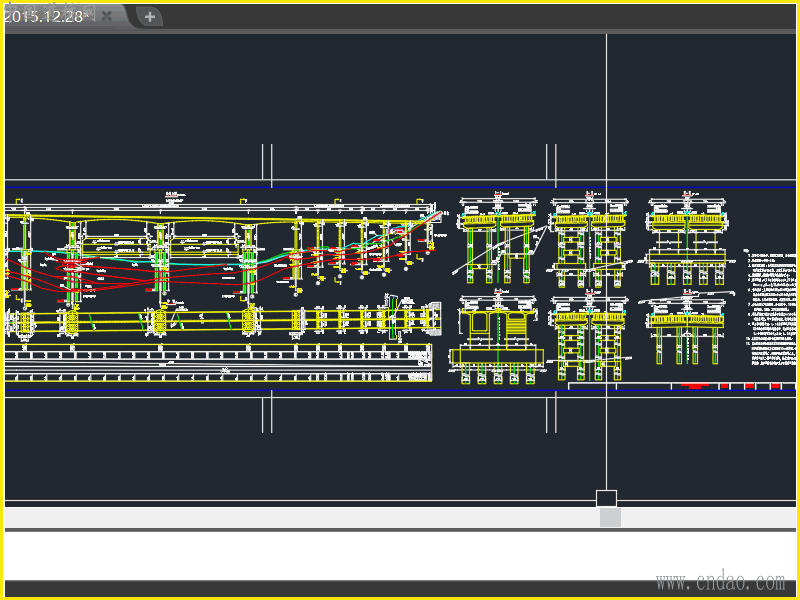Click the horizontal scrollbar thumb

click(610, 517)
